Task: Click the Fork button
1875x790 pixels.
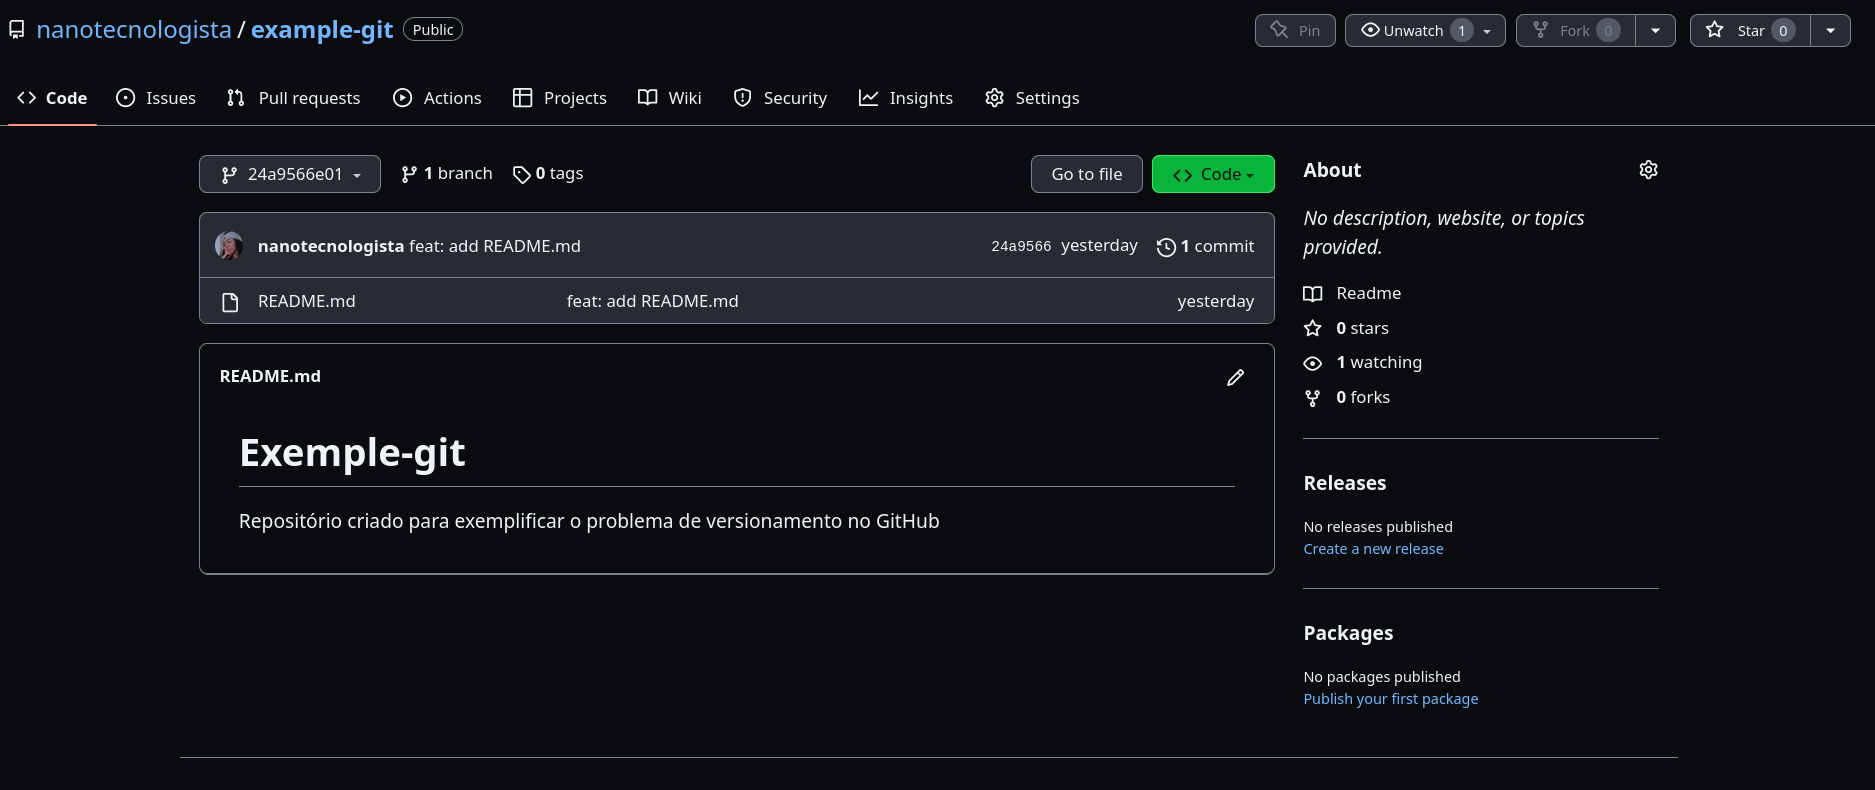Action: 1576,30
